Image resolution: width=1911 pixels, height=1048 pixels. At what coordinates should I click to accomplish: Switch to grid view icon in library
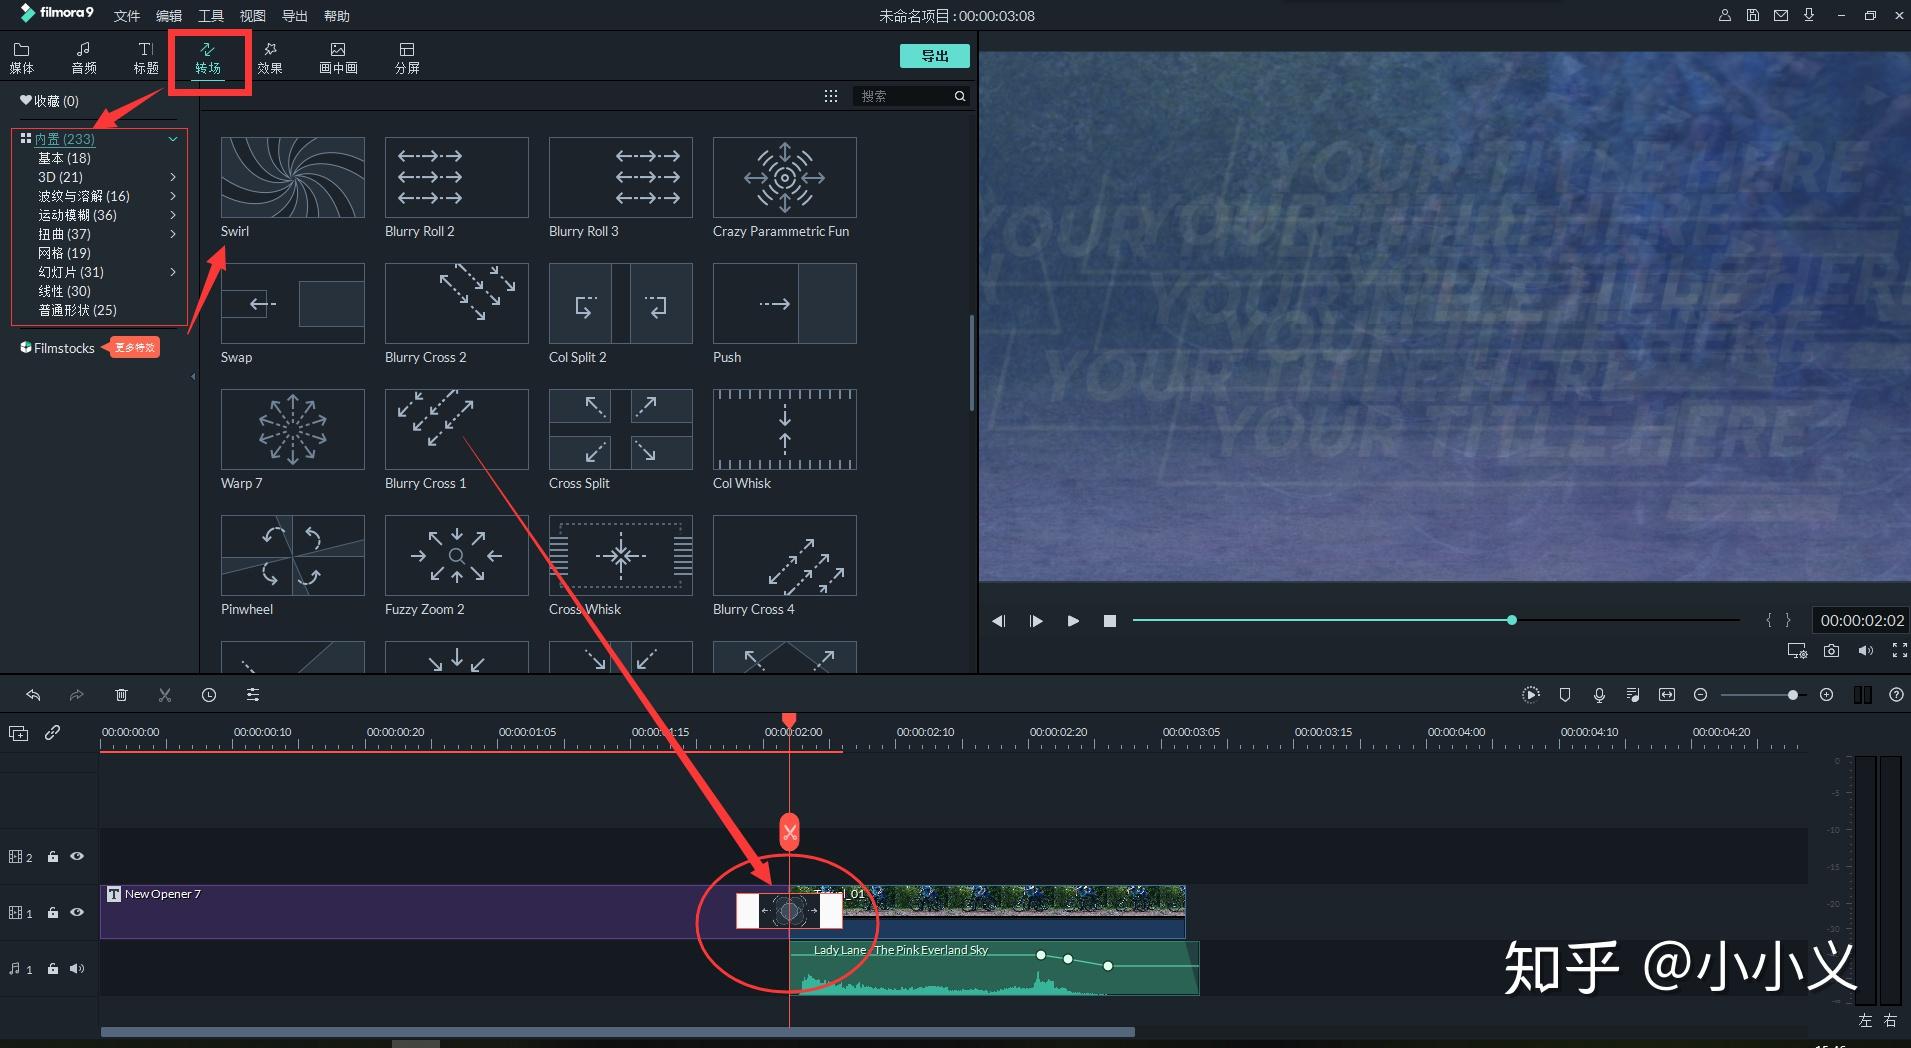[830, 96]
